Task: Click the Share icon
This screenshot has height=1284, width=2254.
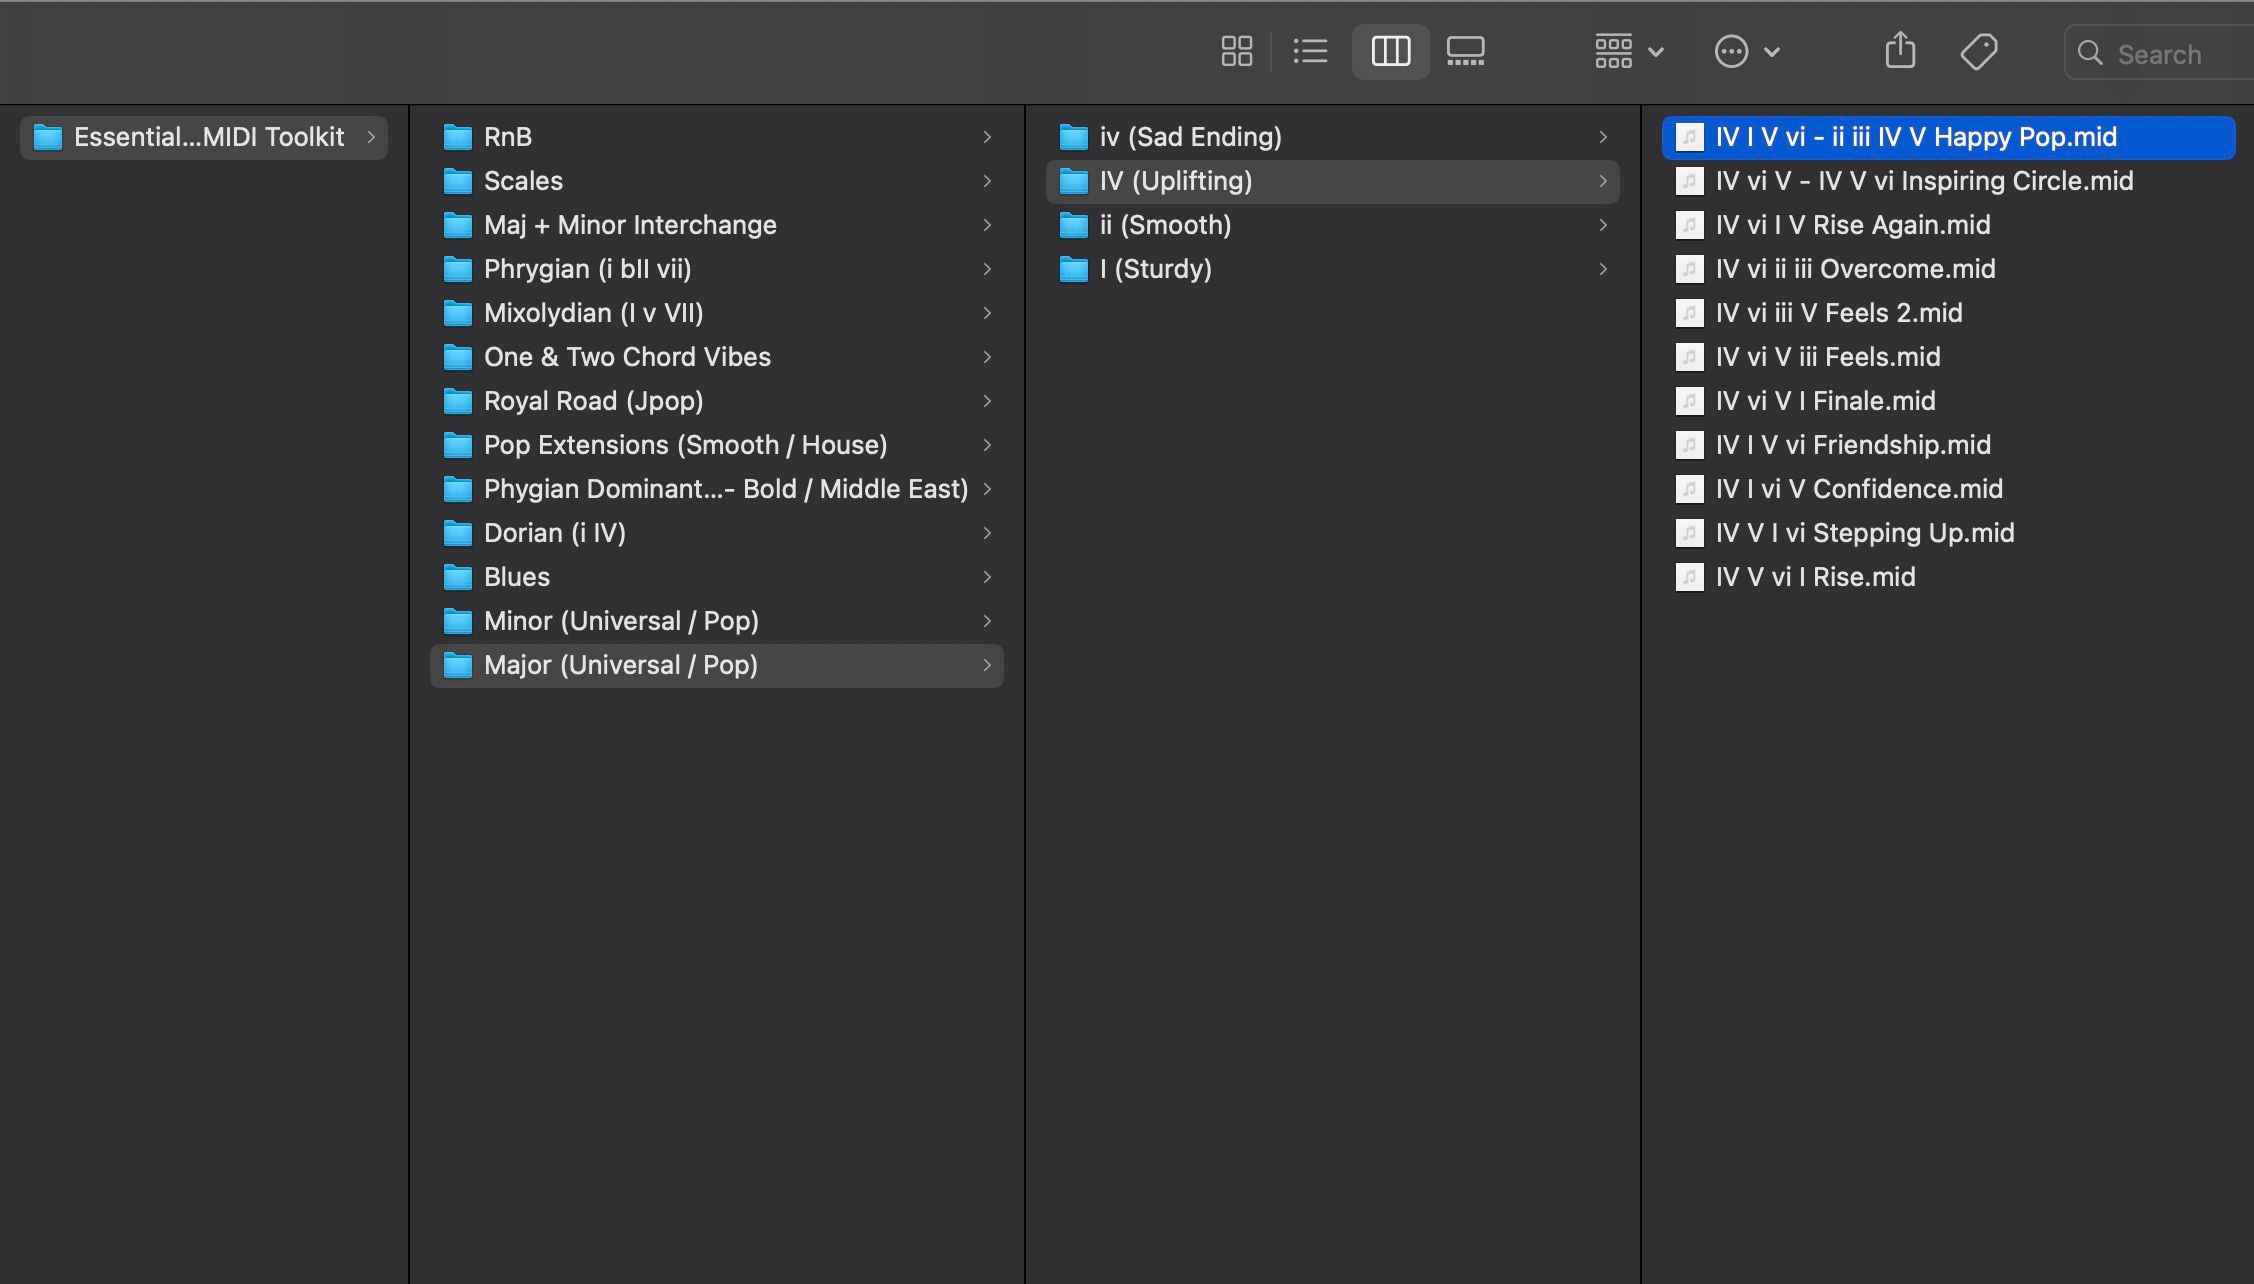Action: point(1900,51)
